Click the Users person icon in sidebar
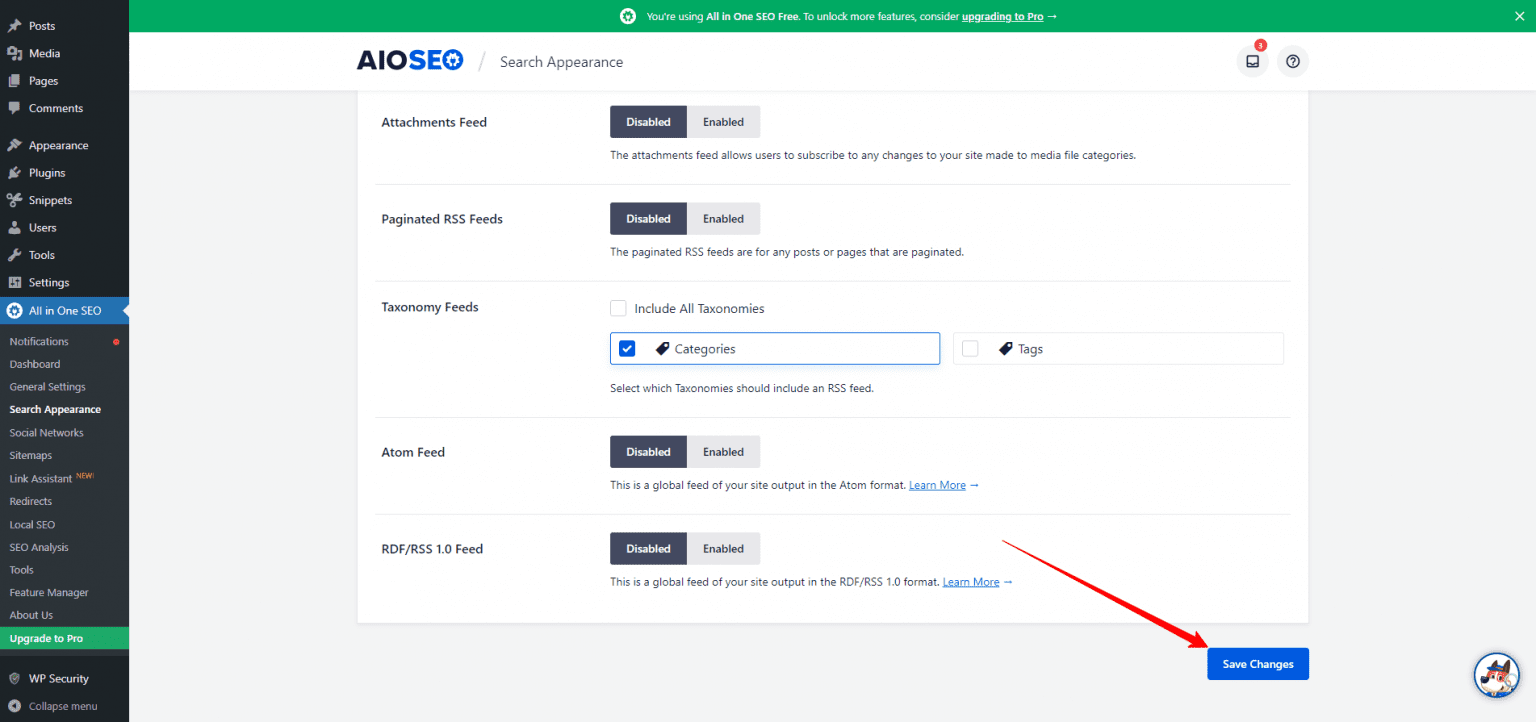Viewport: 1536px width, 722px height. [14, 227]
